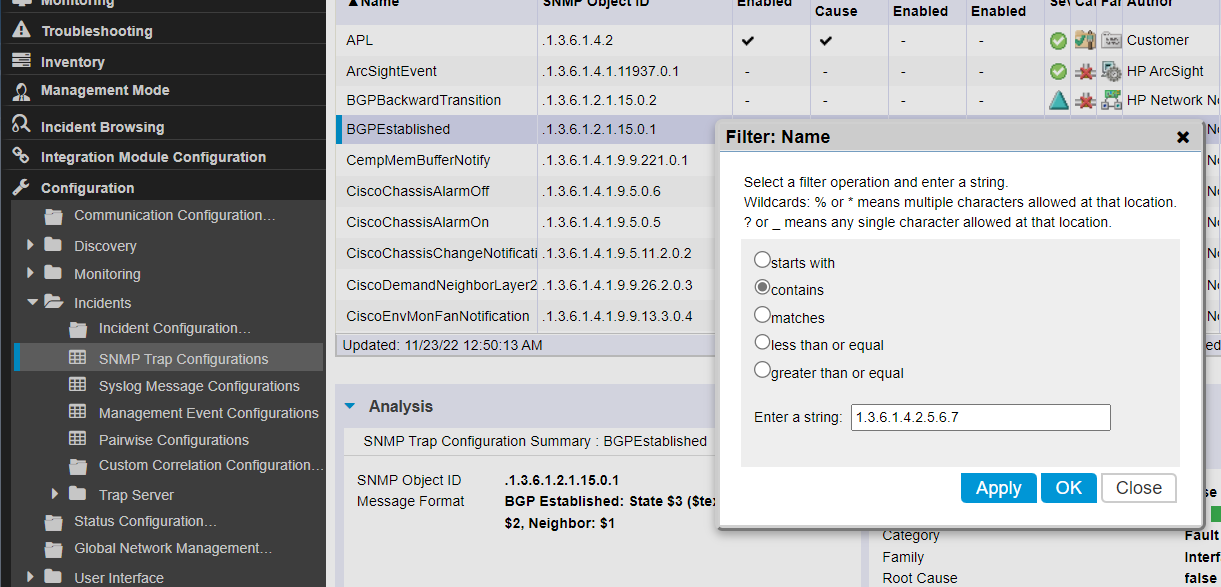Click the Incident Browsing icon
The width and height of the screenshot is (1221, 587).
(x=21, y=126)
